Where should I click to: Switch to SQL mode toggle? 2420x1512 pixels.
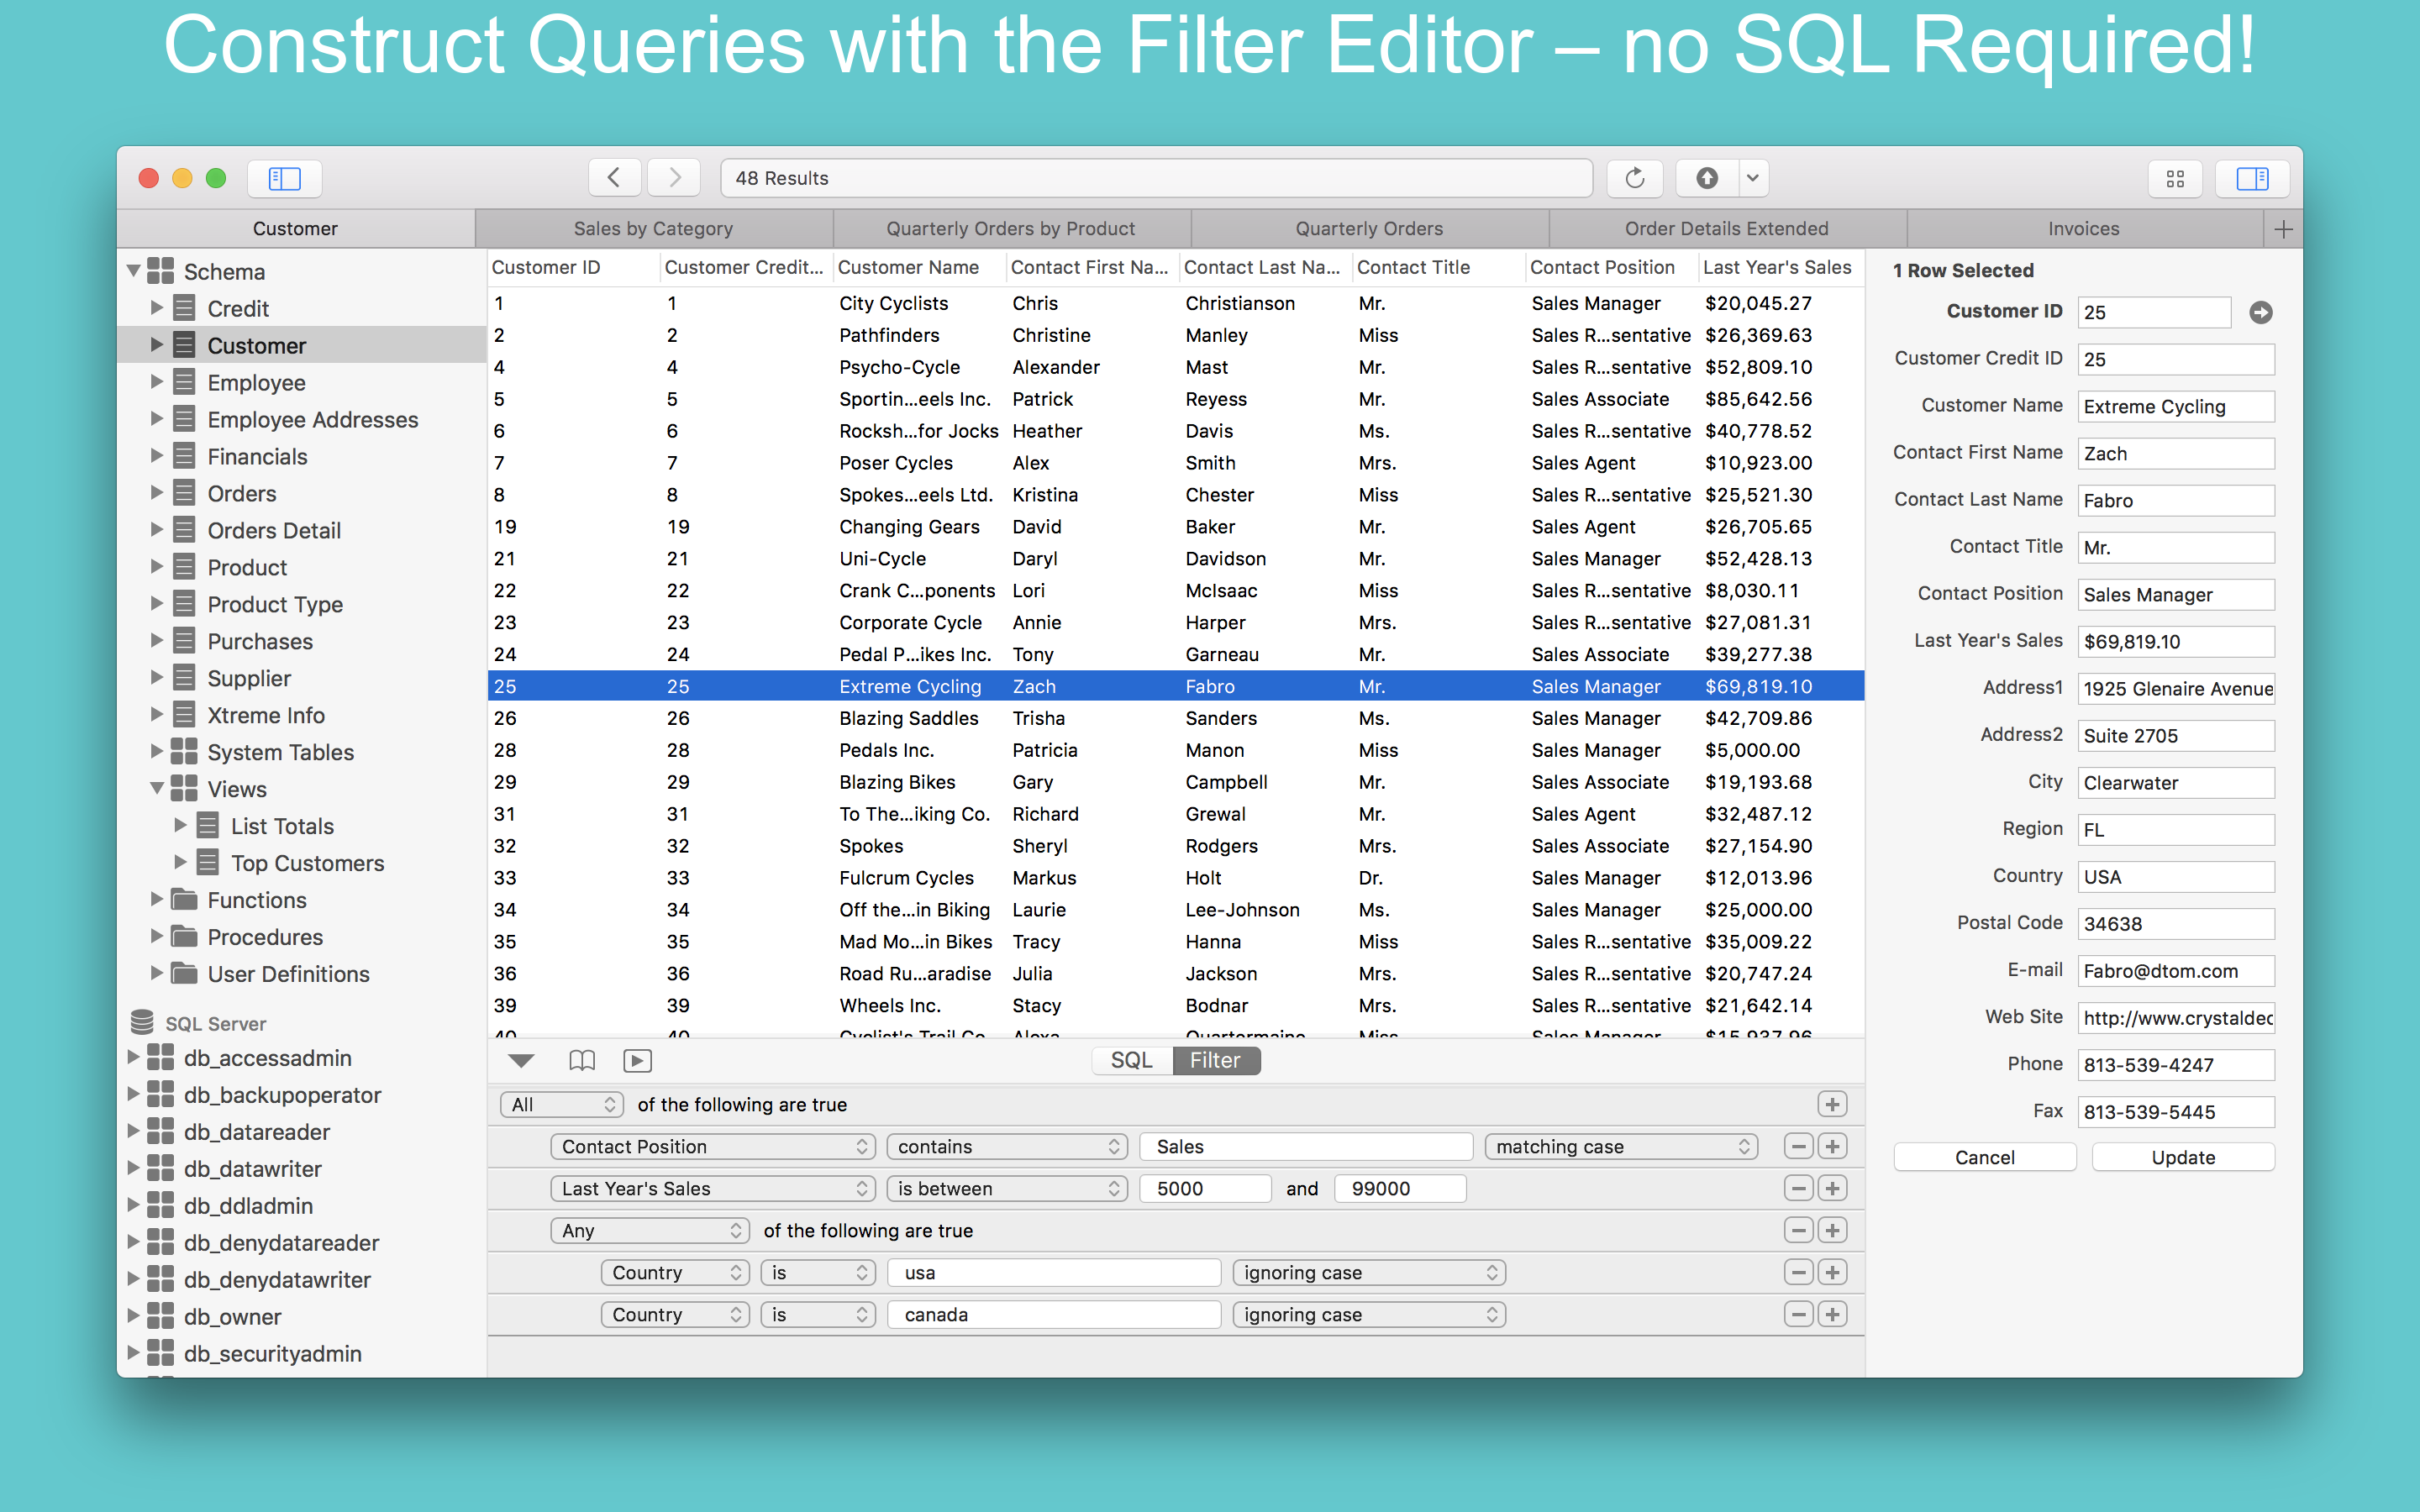pyautogui.click(x=1132, y=1060)
